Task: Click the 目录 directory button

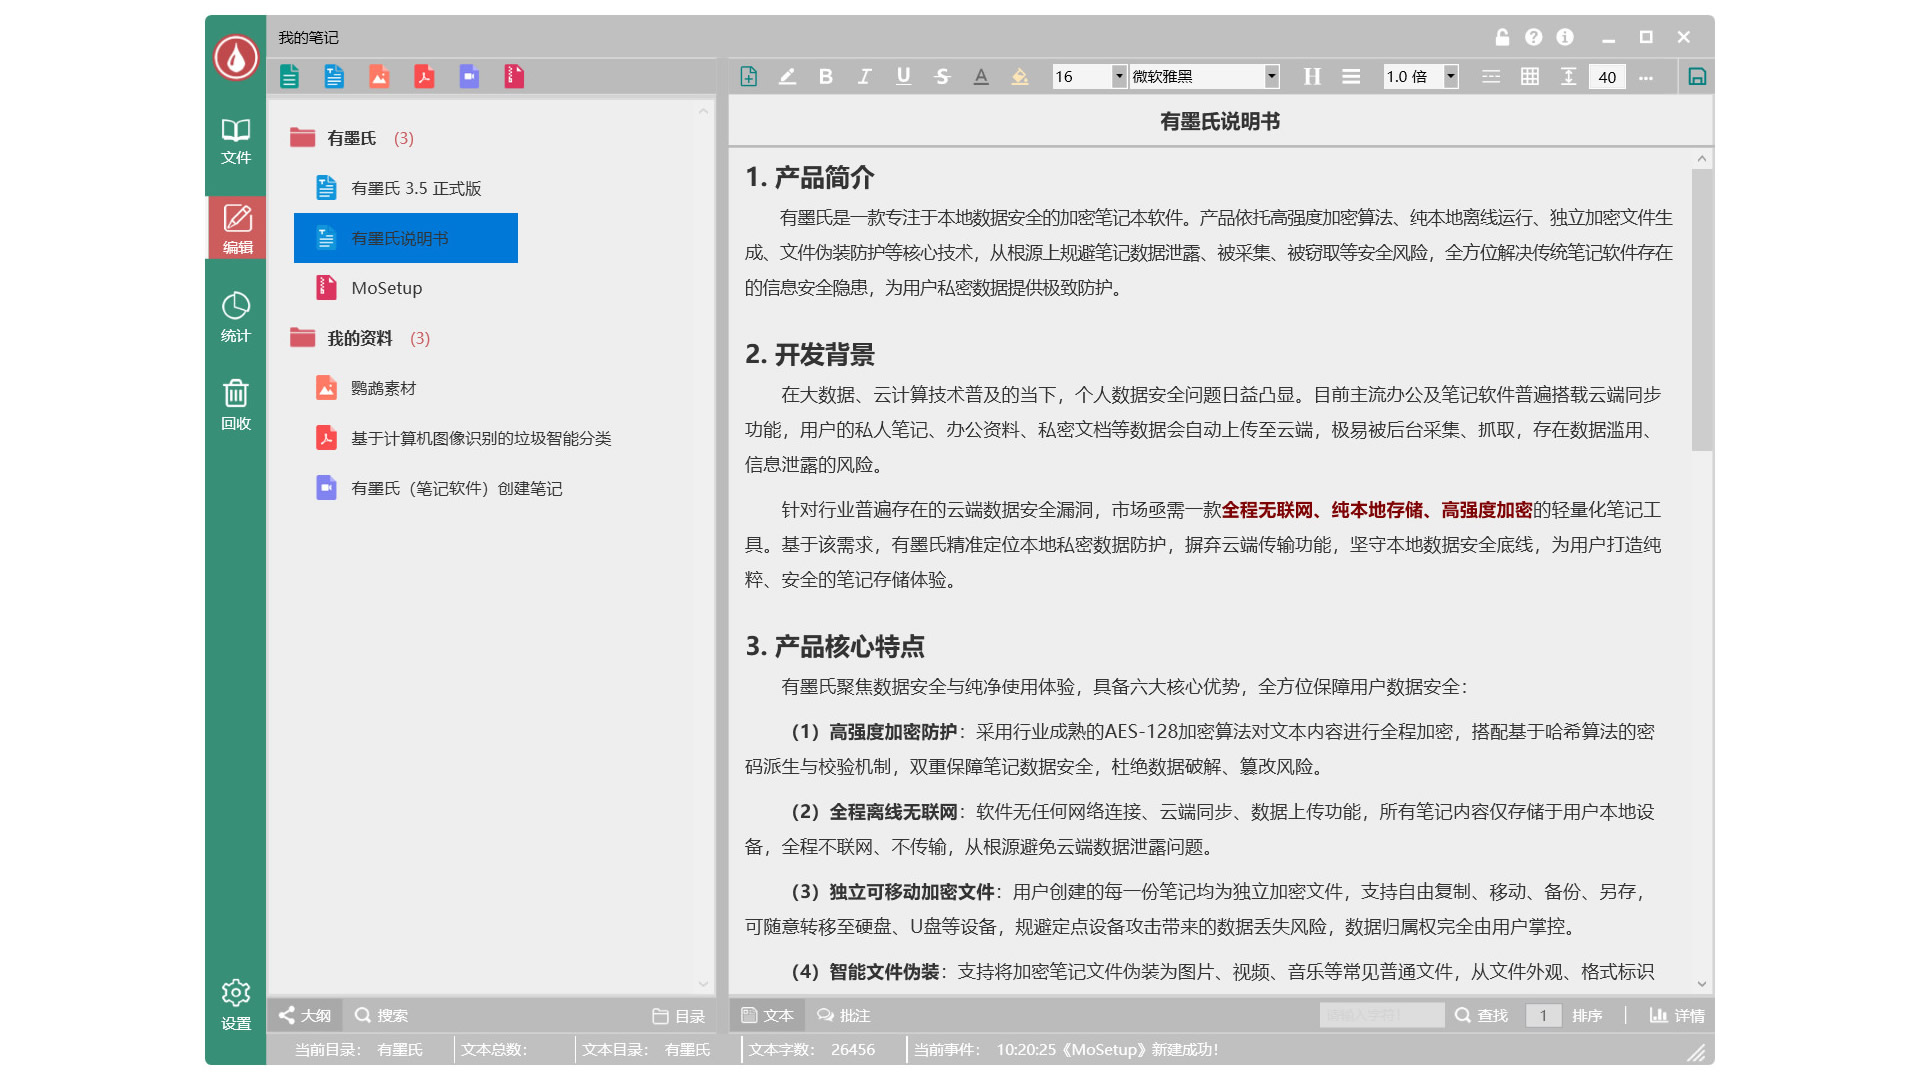Action: (x=678, y=1015)
